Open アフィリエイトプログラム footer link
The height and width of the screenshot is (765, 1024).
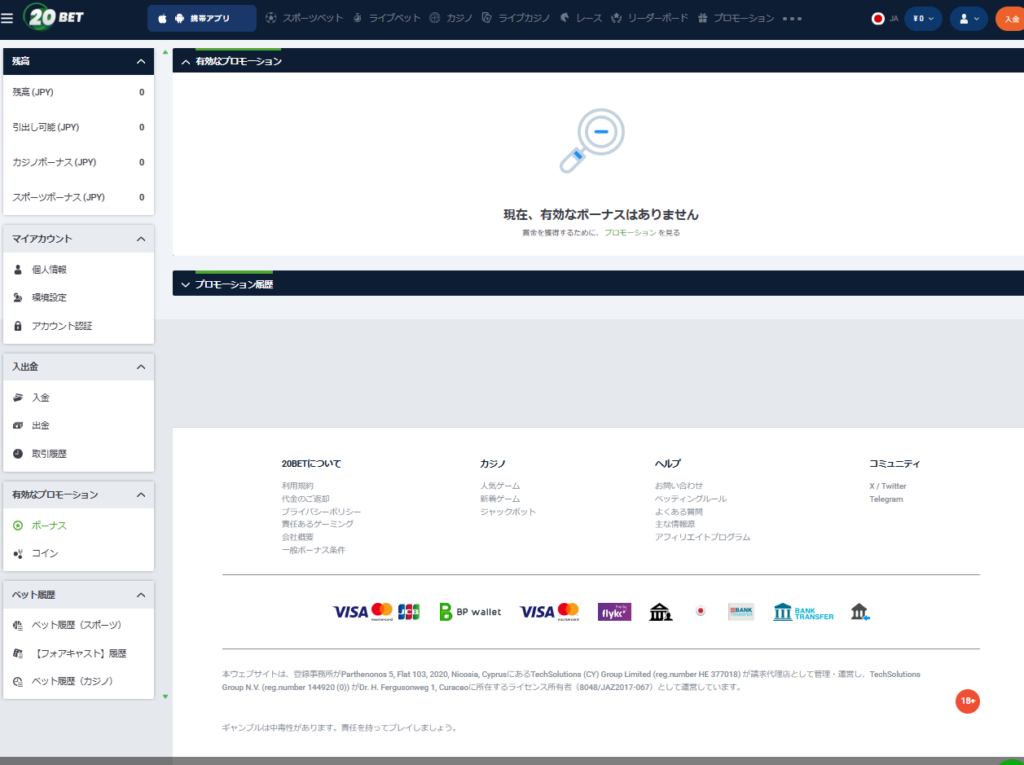pos(703,537)
